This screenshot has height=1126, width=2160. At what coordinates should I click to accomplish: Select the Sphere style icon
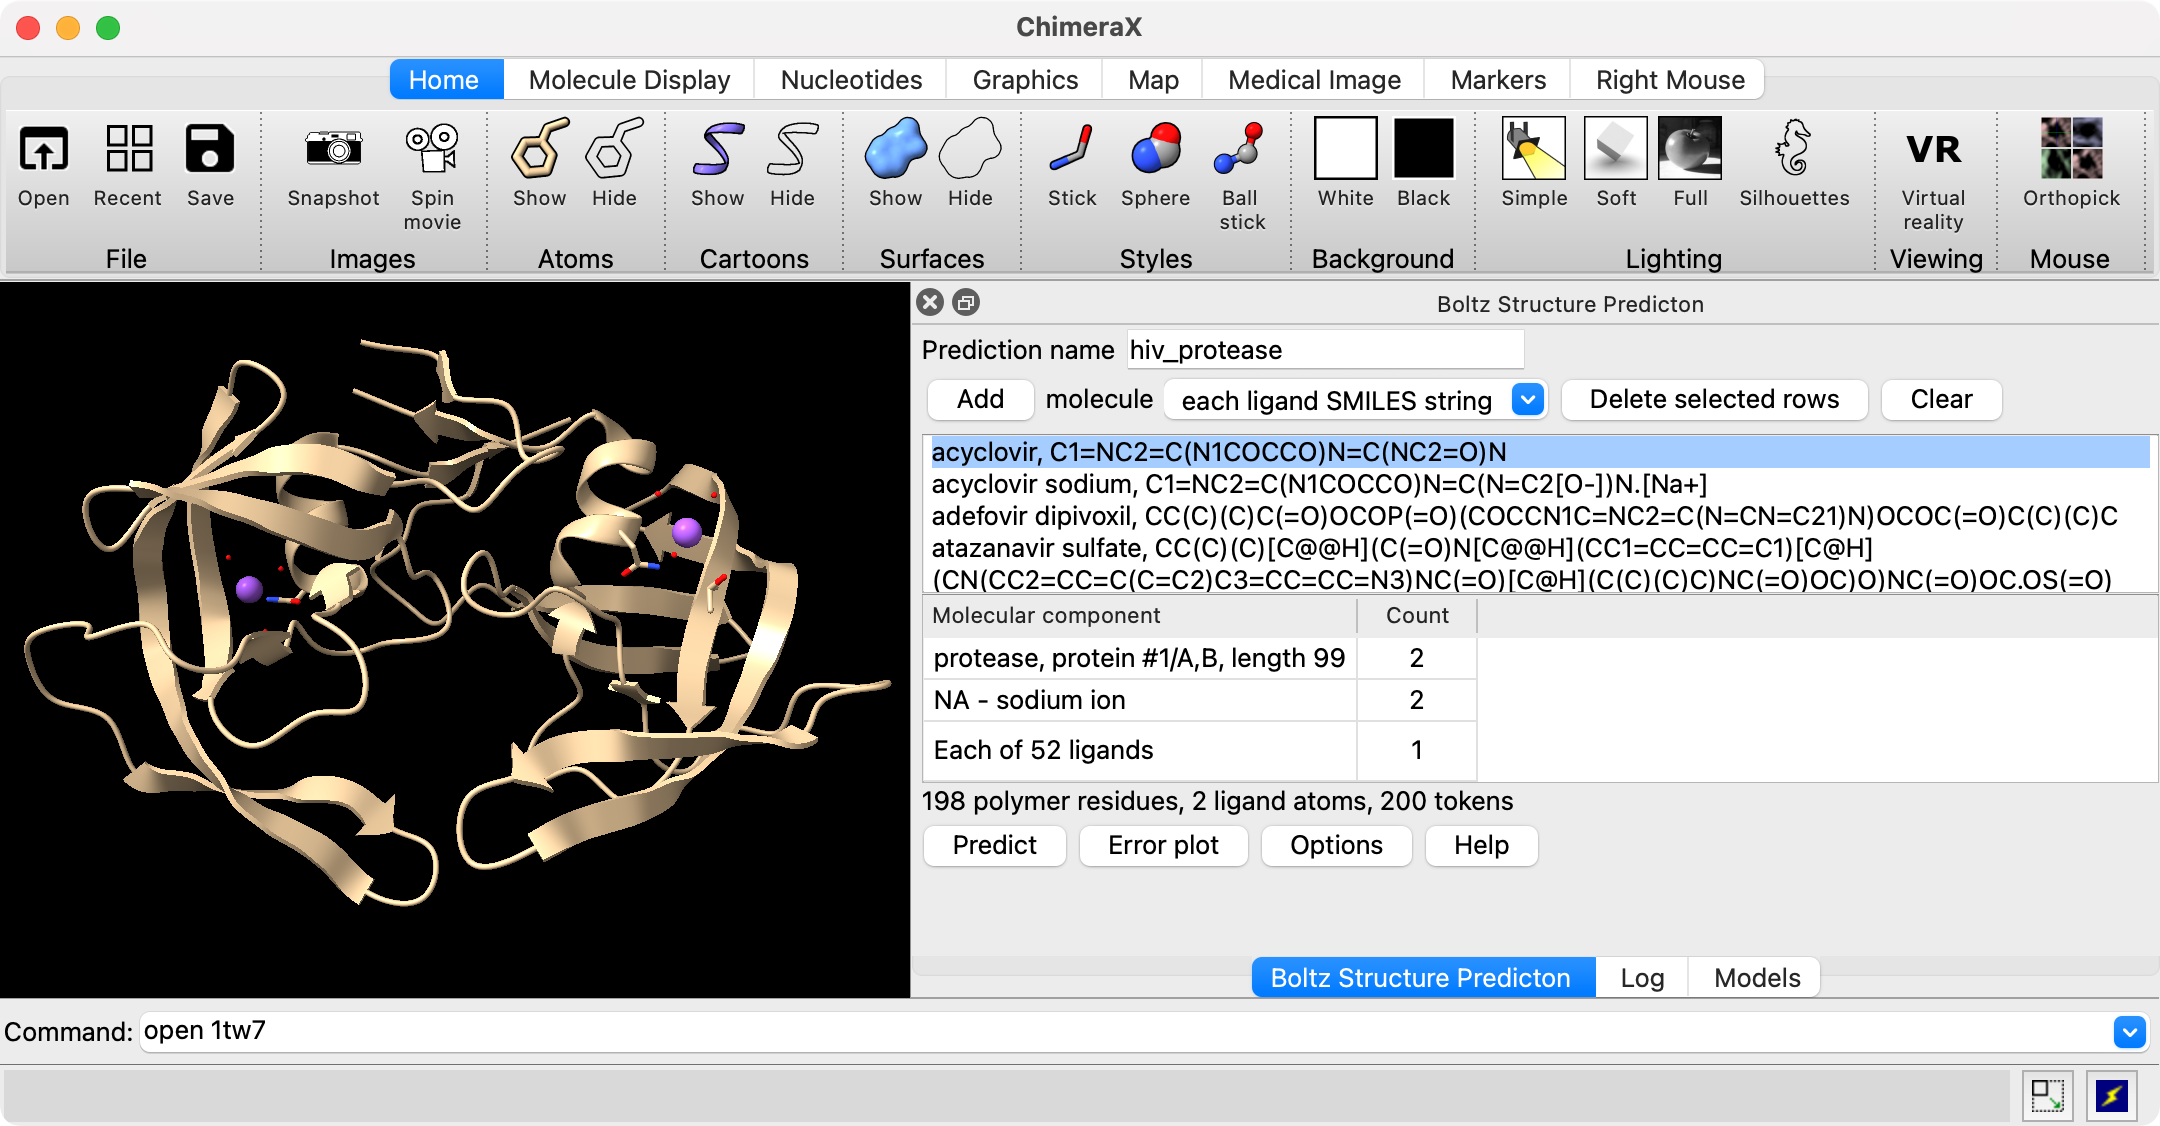tap(1155, 150)
